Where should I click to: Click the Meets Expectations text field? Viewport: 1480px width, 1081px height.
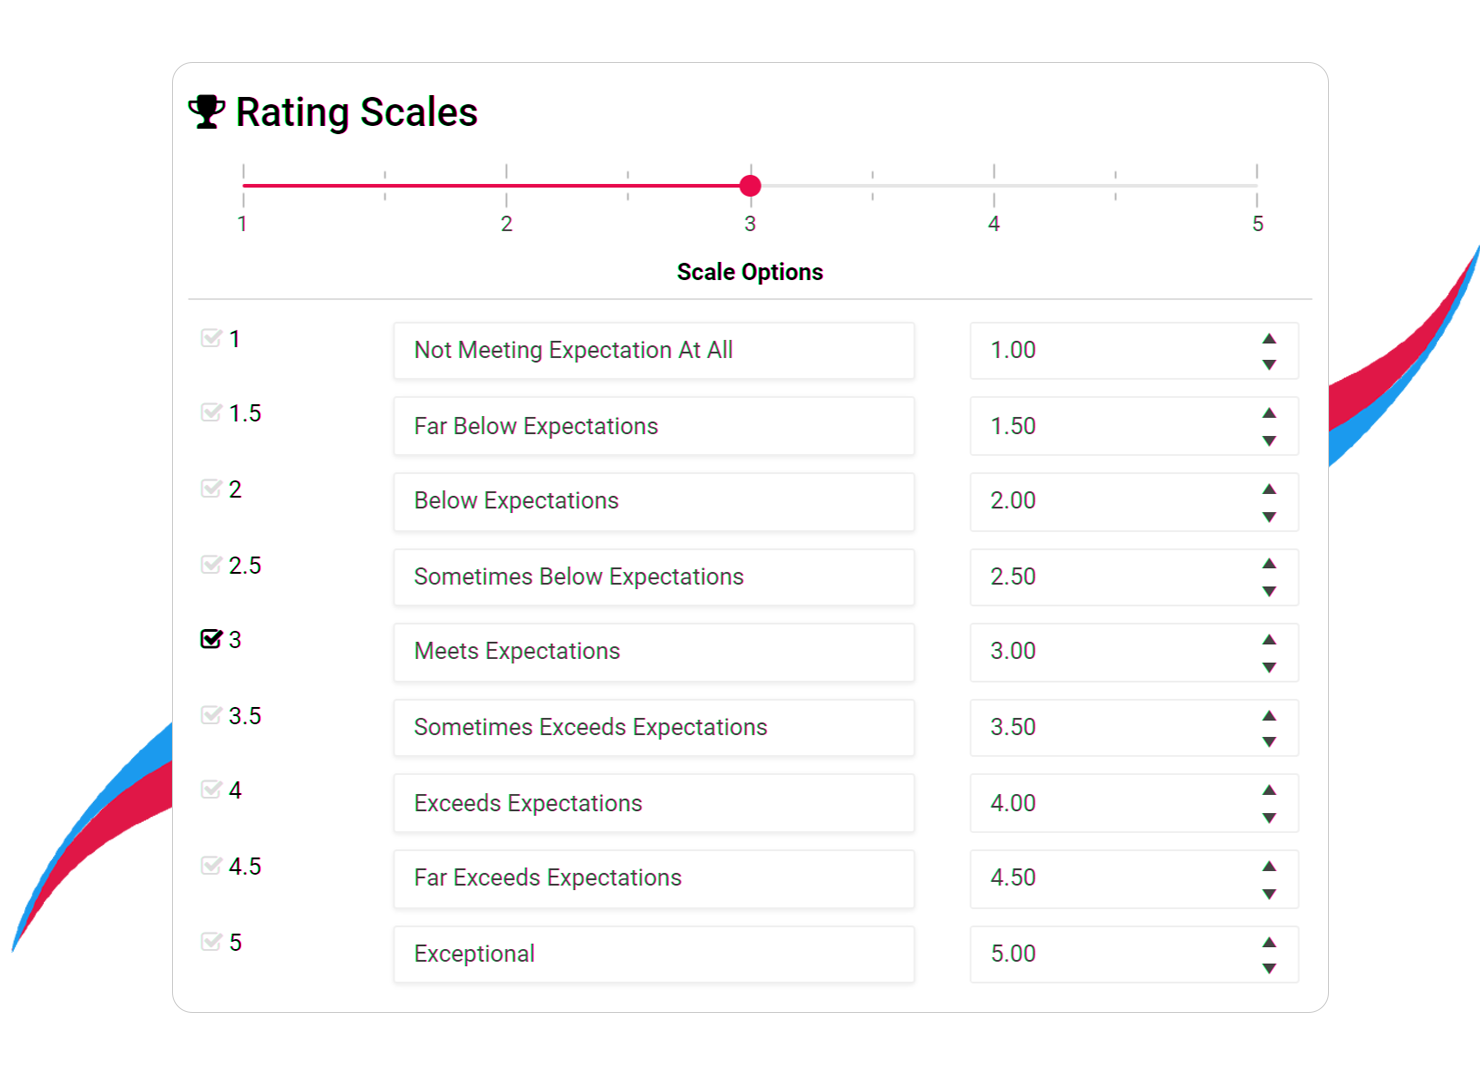point(654,651)
